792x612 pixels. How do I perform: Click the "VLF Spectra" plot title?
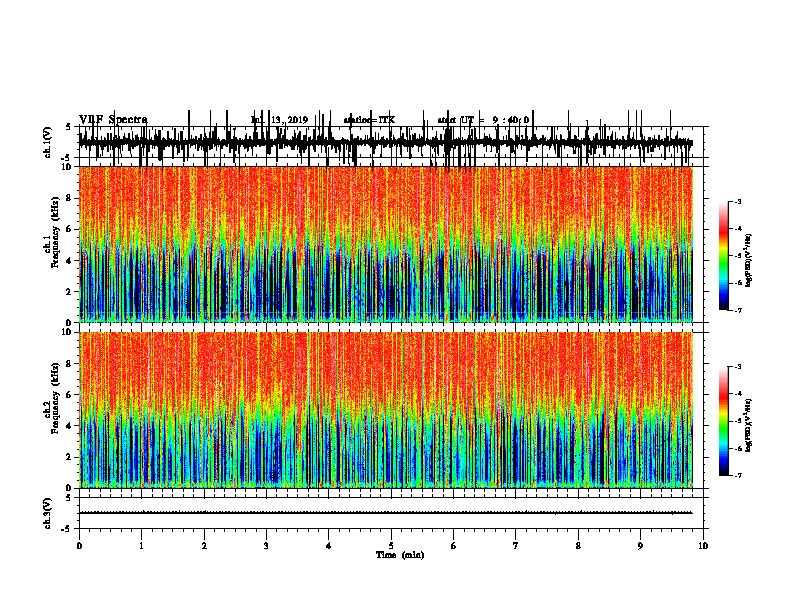pos(113,120)
